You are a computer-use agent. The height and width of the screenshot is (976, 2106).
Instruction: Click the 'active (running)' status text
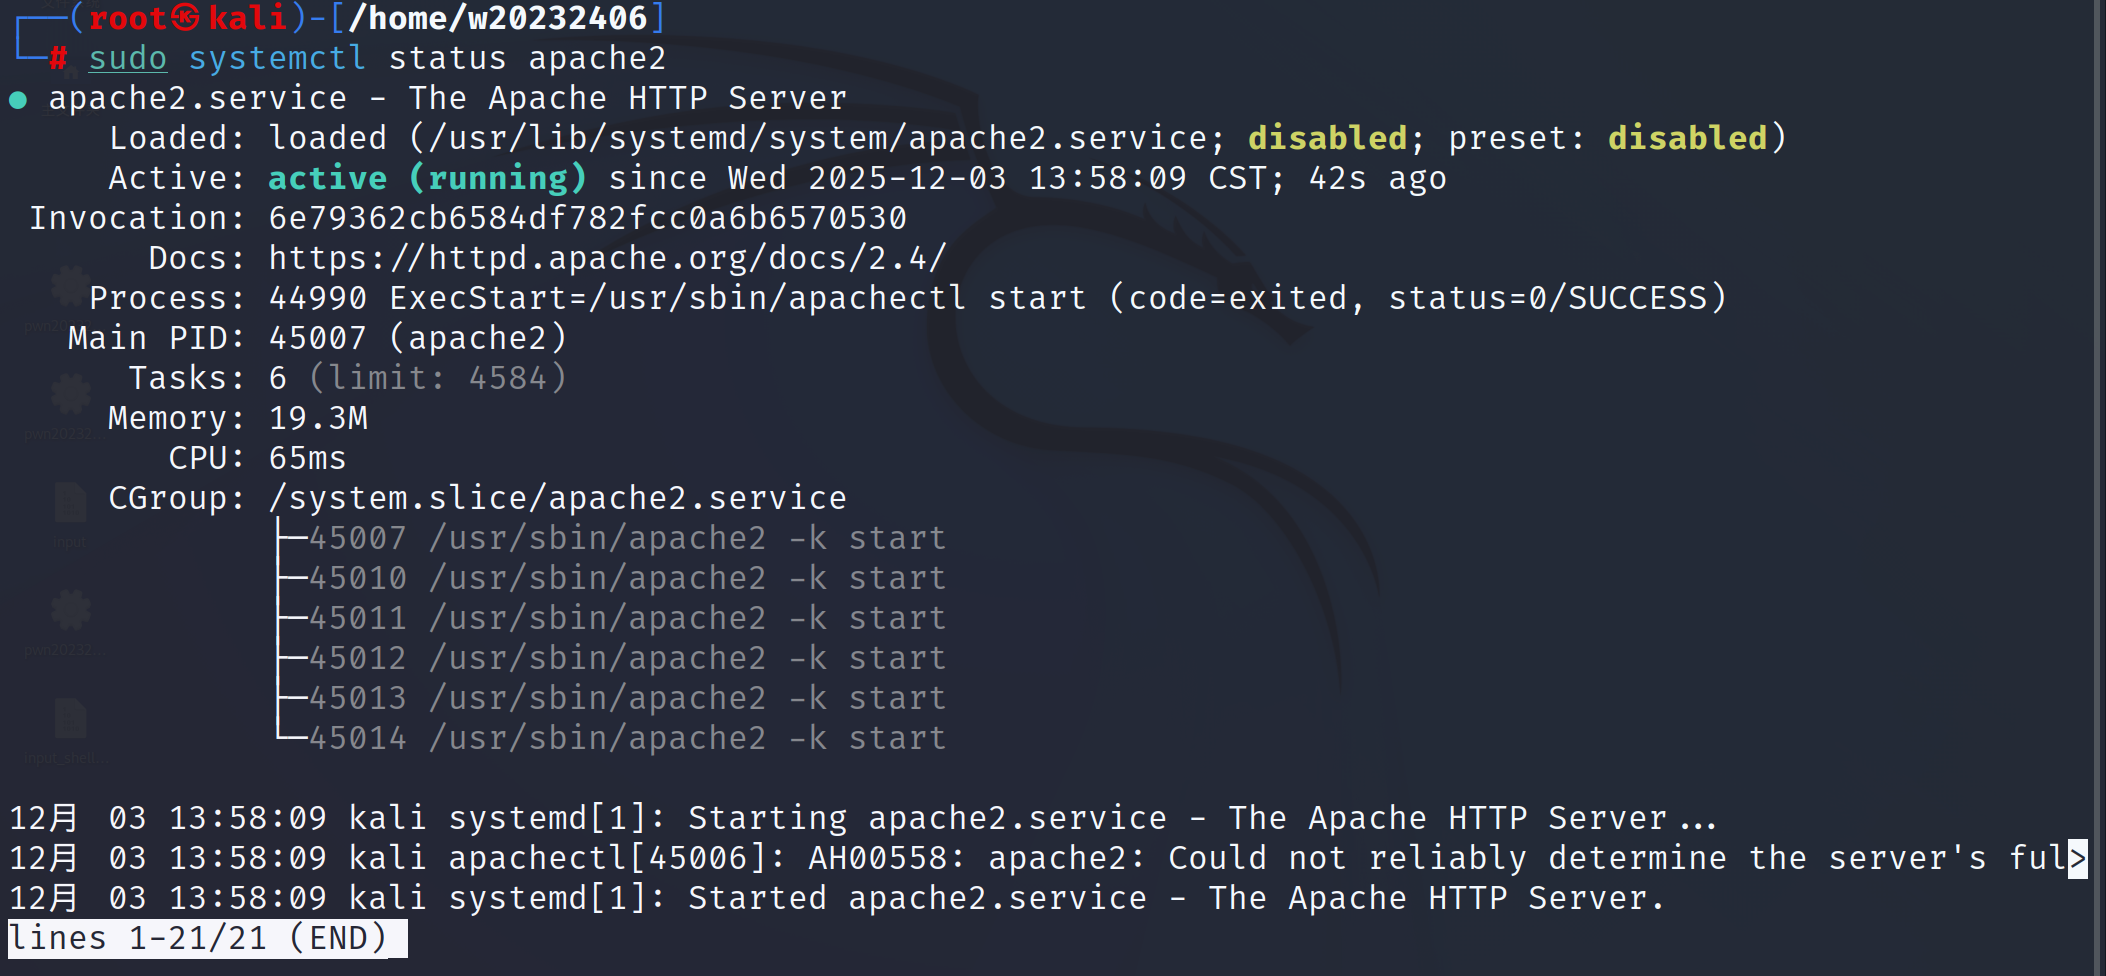point(427,178)
